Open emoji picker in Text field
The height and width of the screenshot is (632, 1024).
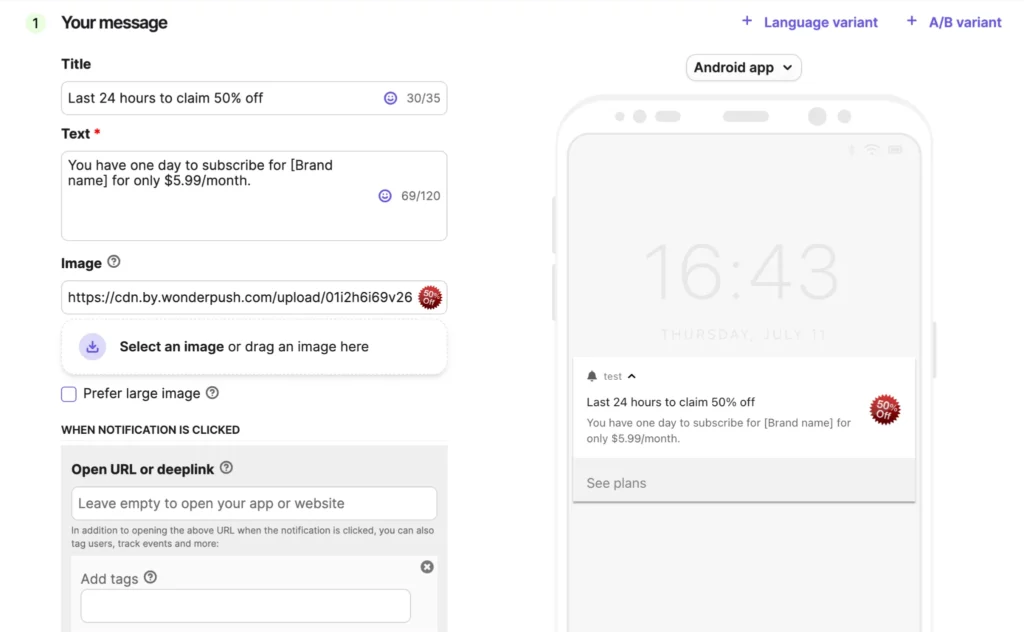(385, 196)
